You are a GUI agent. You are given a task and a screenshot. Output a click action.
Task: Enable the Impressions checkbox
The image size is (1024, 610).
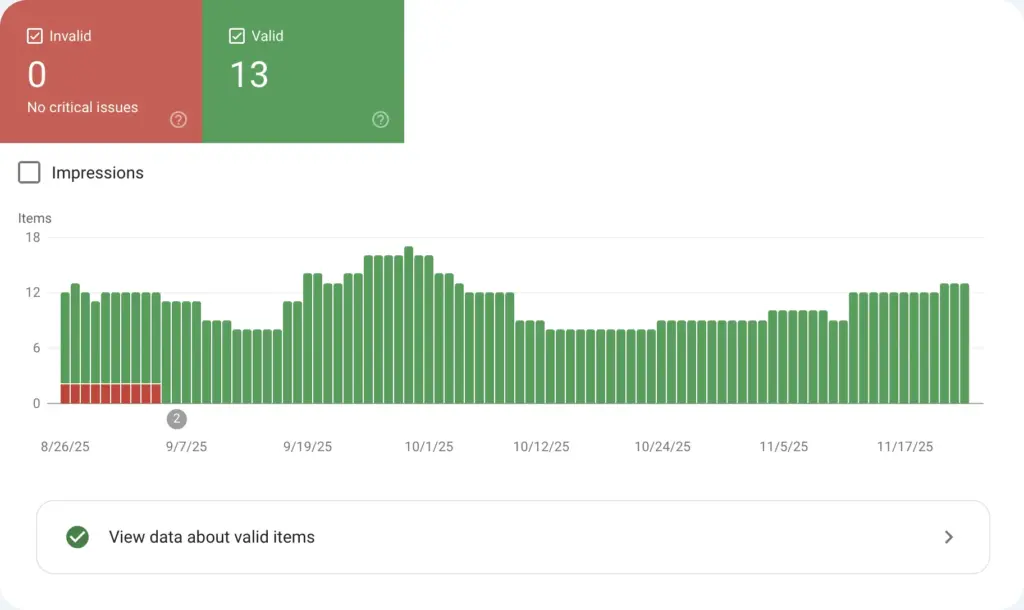click(x=29, y=172)
